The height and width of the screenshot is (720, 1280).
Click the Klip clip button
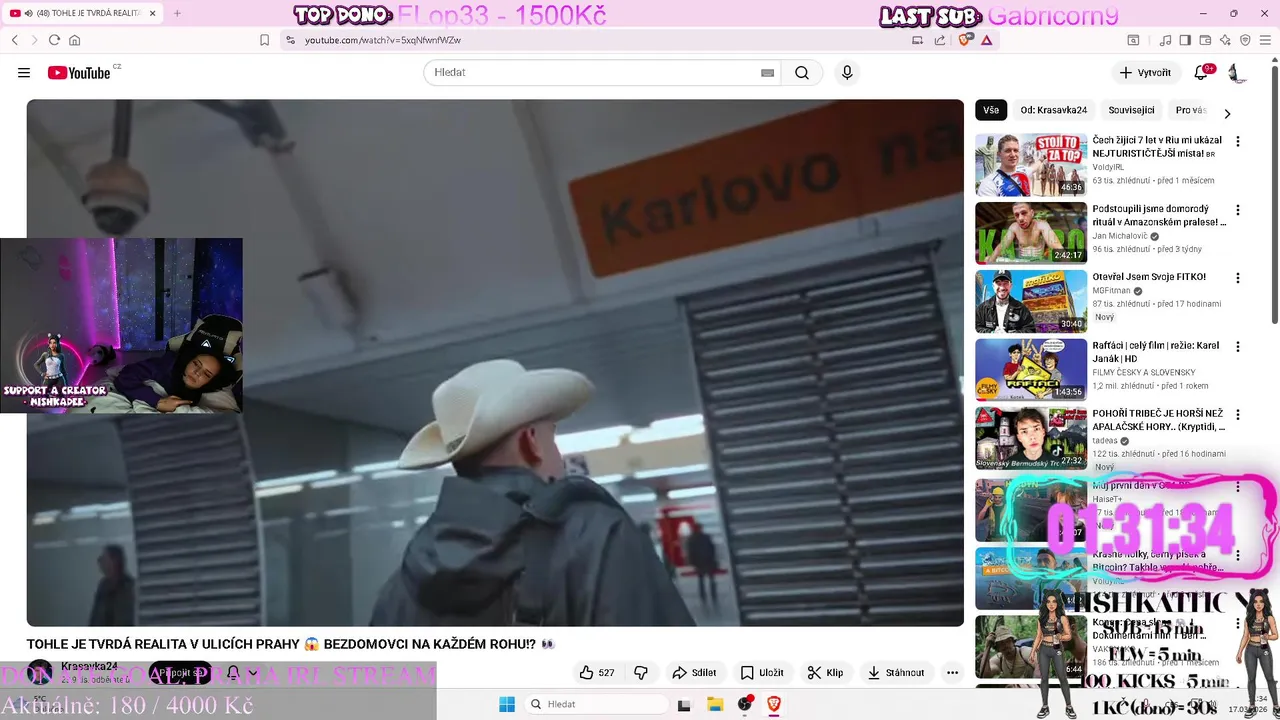[x=825, y=673]
